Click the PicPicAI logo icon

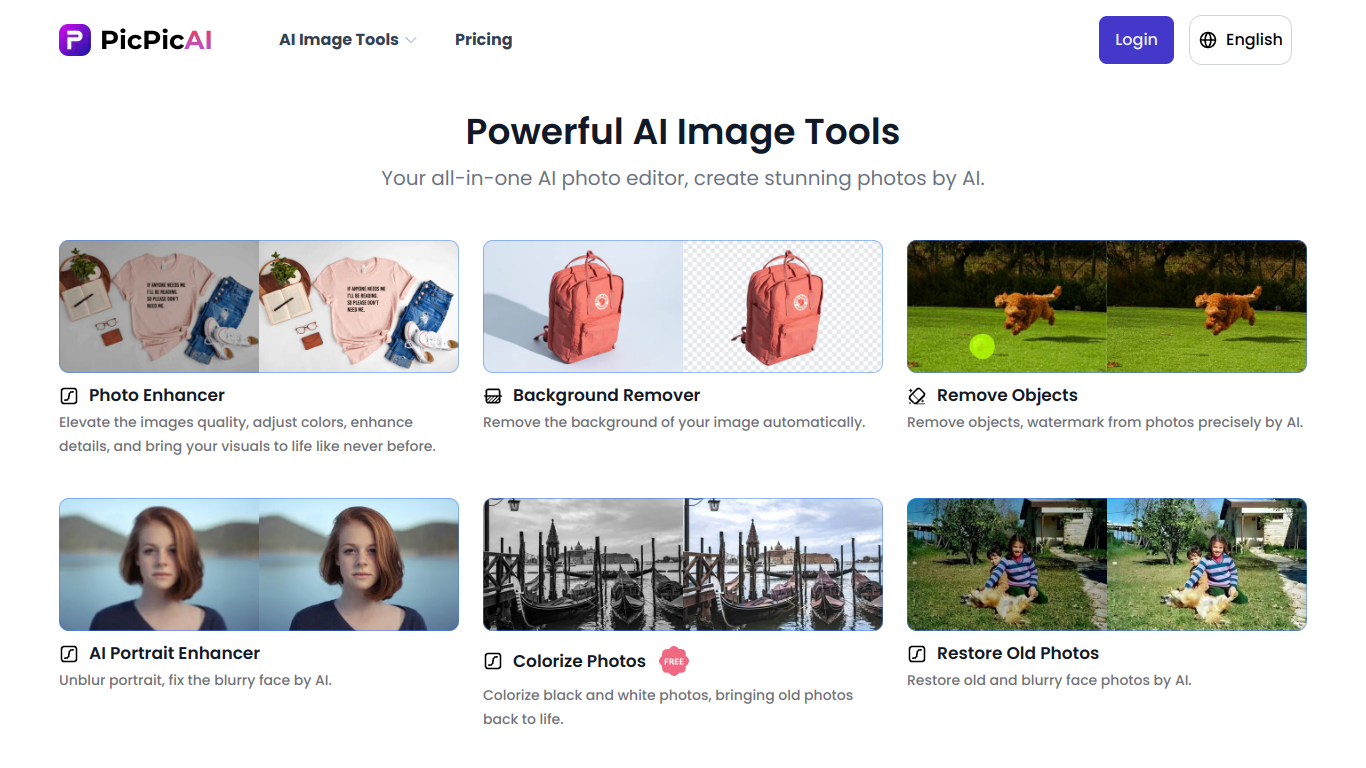75,40
